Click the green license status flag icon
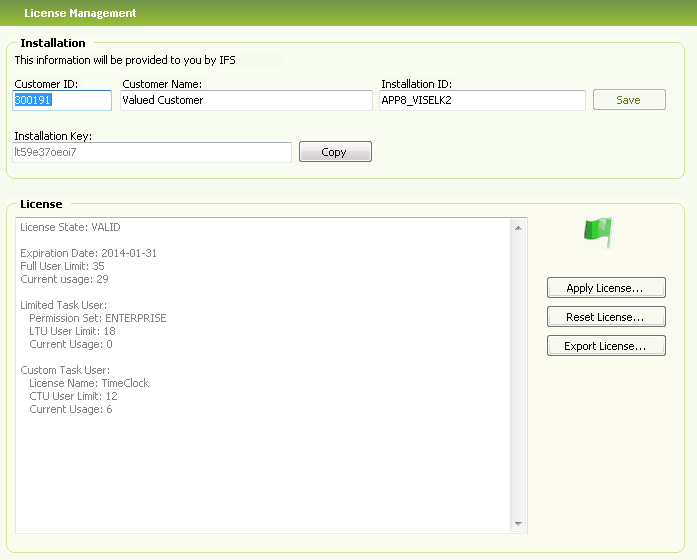This screenshot has width=697, height=560. (x=597, y=232)
